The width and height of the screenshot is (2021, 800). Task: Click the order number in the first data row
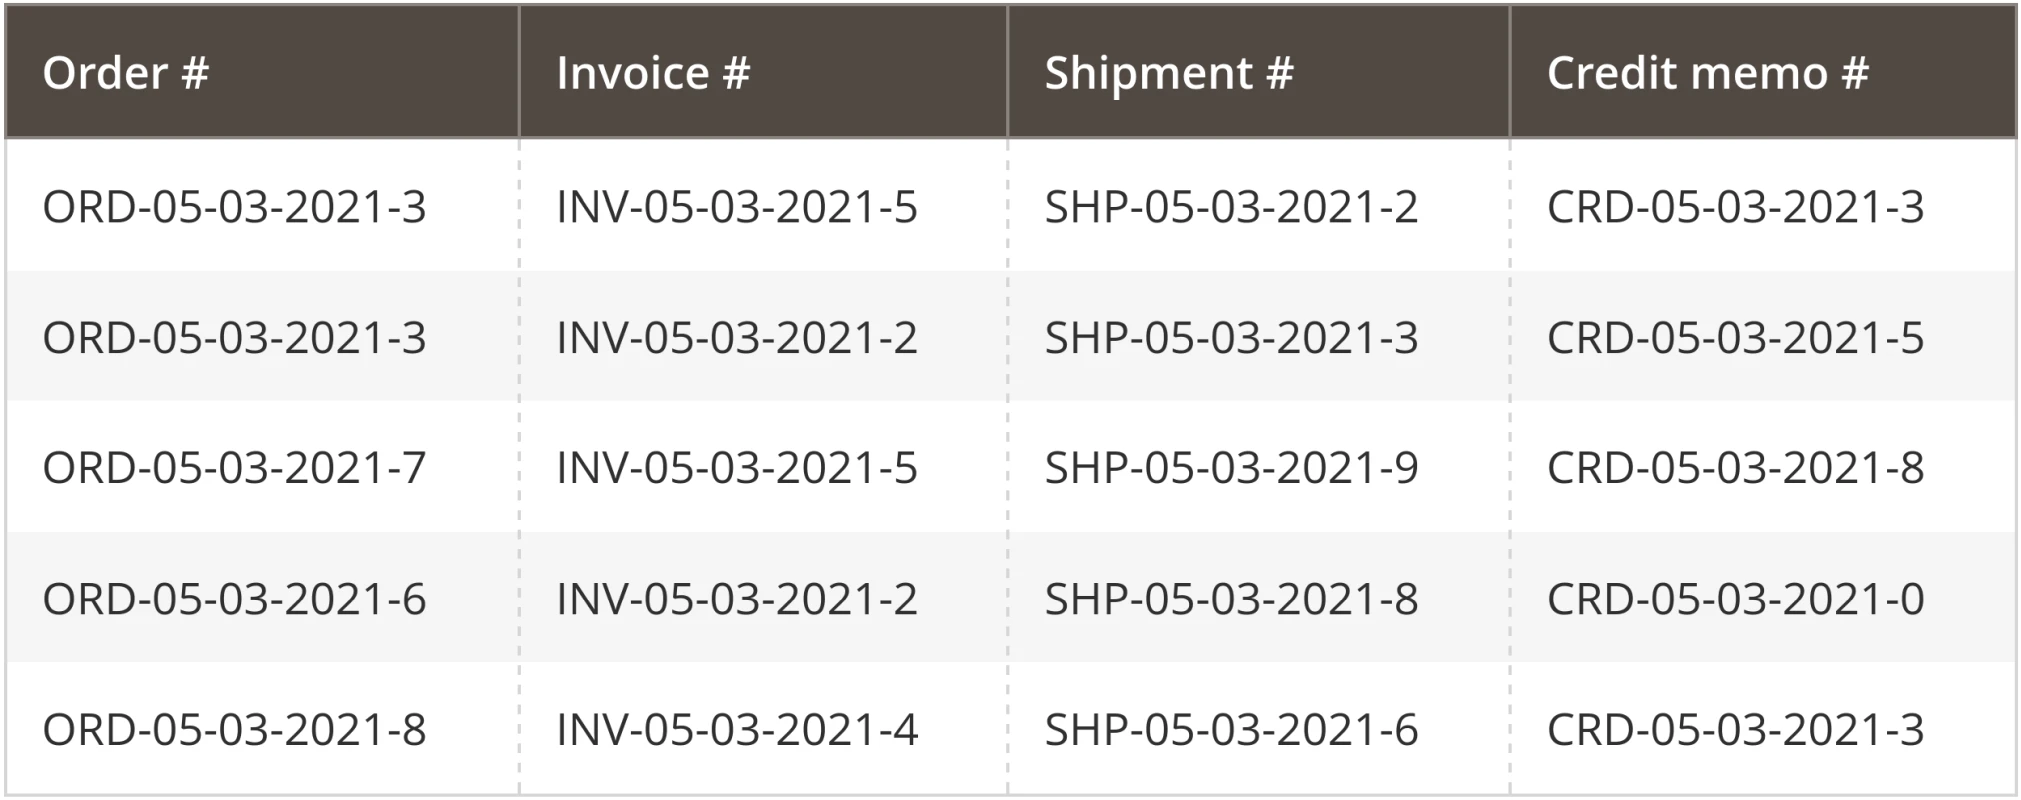tap(234, 207)
